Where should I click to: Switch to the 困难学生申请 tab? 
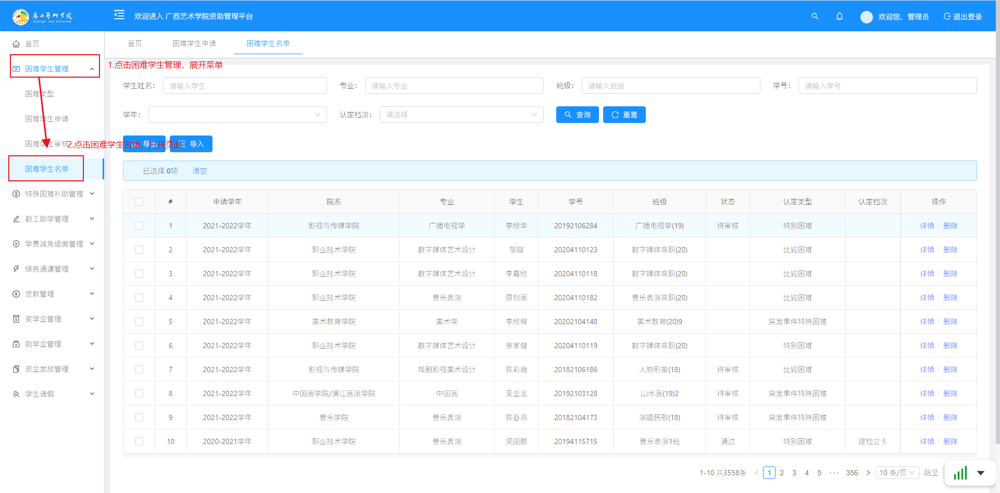pos(194,44)
